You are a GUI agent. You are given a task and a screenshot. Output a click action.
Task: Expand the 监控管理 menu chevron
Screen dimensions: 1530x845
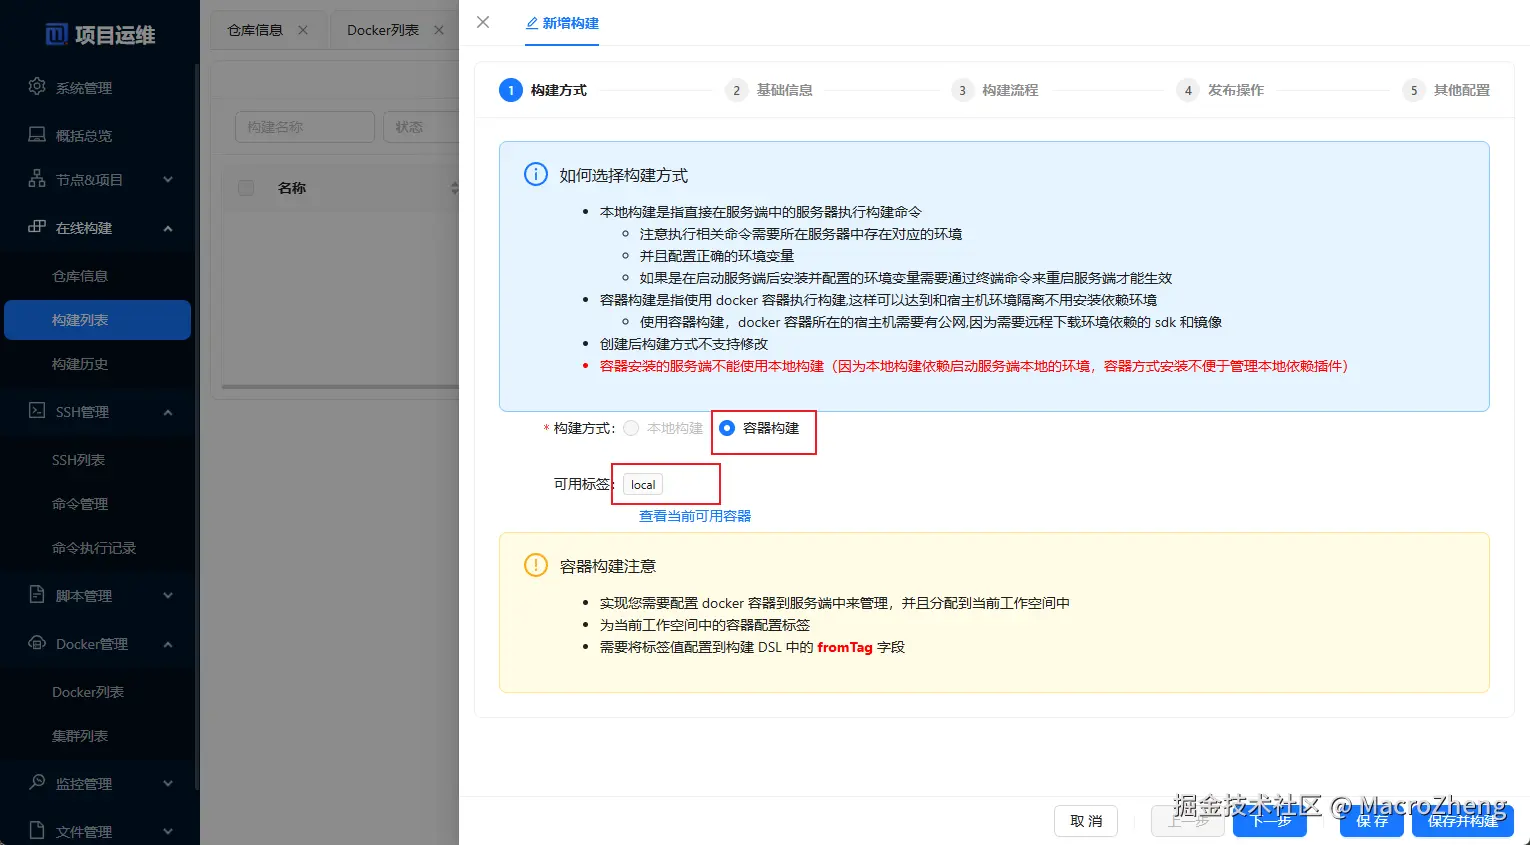(168, 784)
